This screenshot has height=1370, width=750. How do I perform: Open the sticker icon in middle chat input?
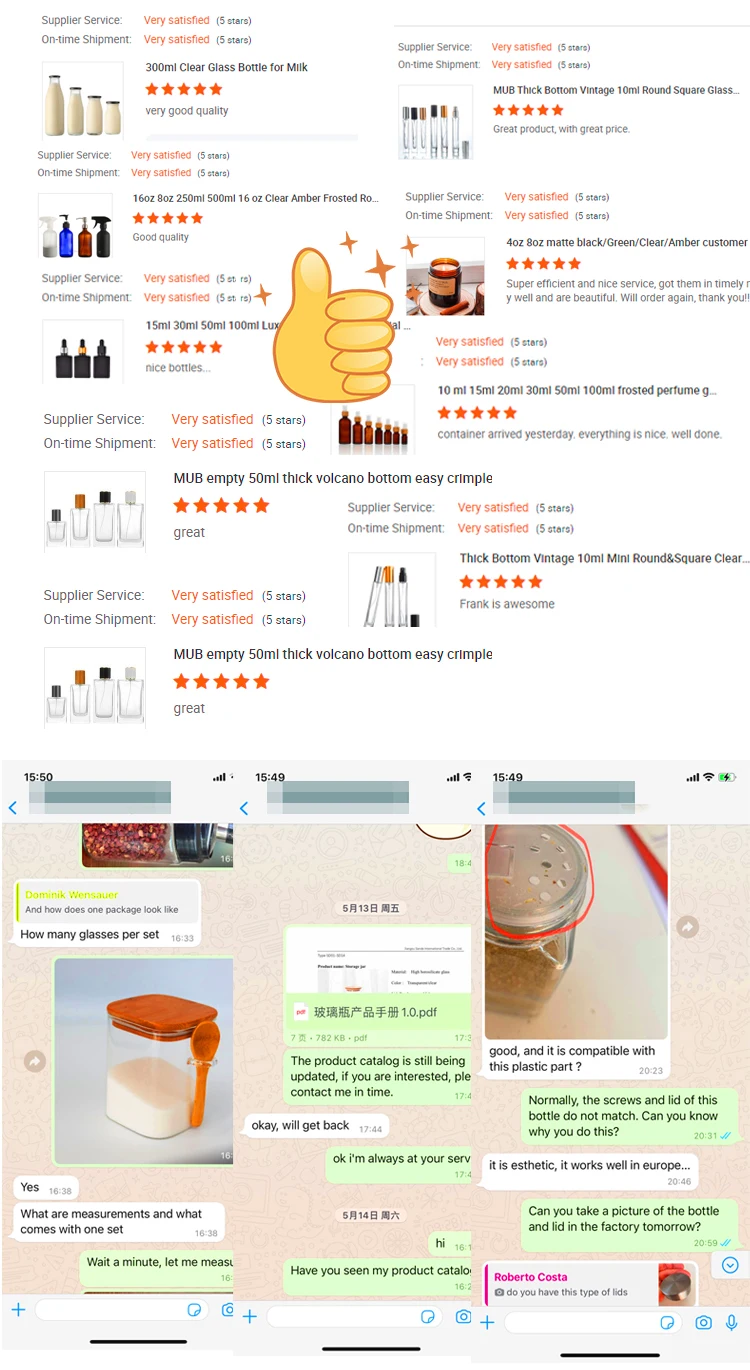pyautogui.click(x=428, y=1316)
